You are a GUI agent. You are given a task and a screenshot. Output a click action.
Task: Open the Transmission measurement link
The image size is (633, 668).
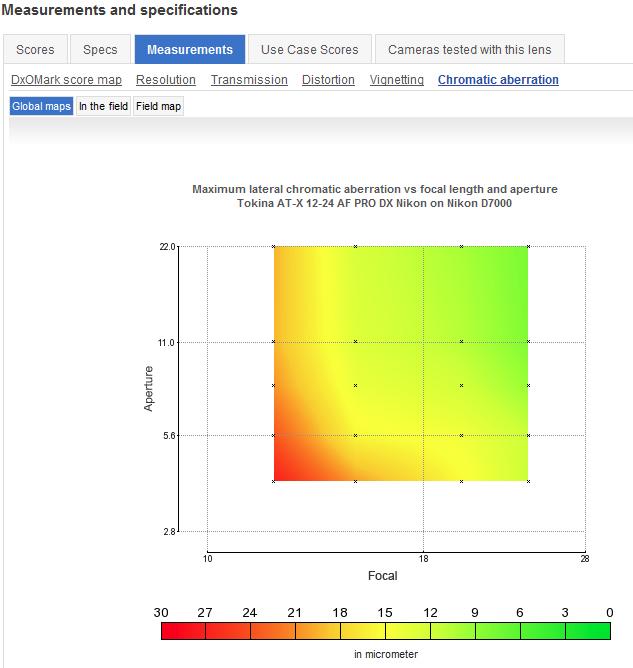pos(249,80)
